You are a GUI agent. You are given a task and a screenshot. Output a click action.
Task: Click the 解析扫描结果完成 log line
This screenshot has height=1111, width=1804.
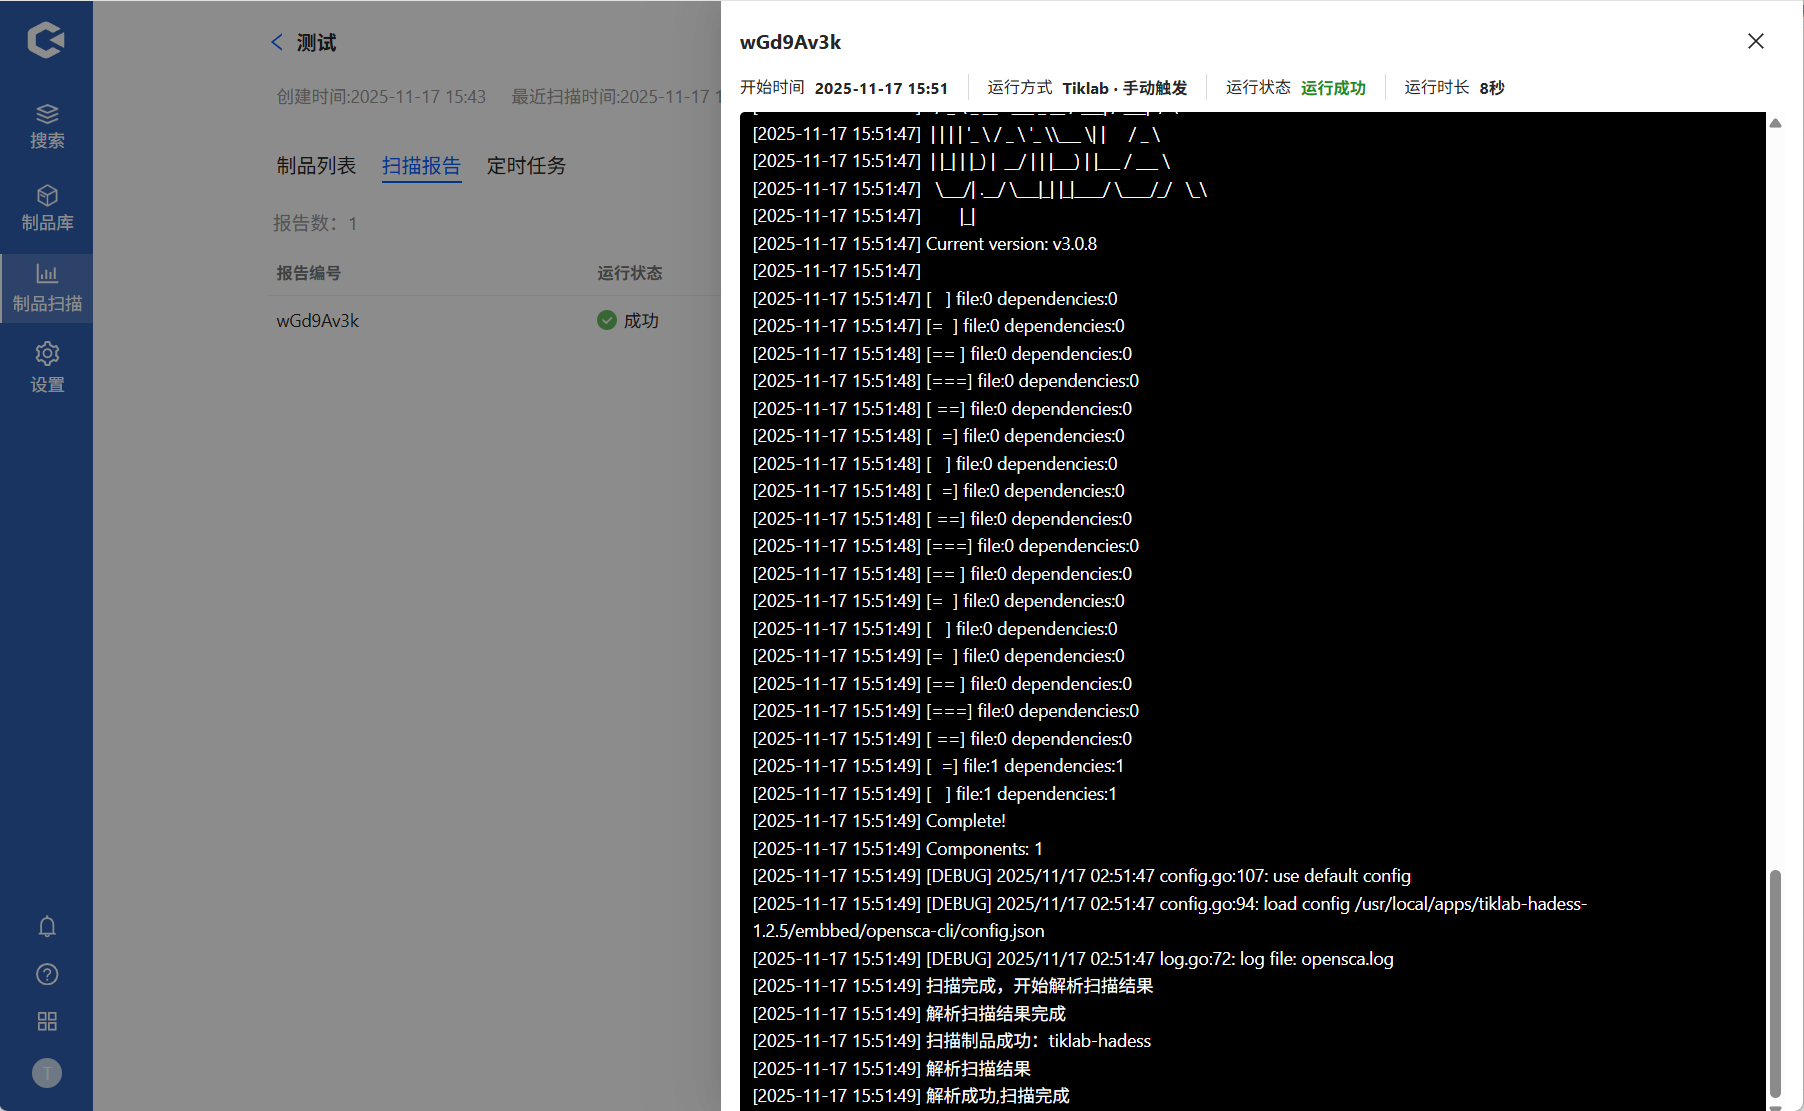coord(909,1014)
